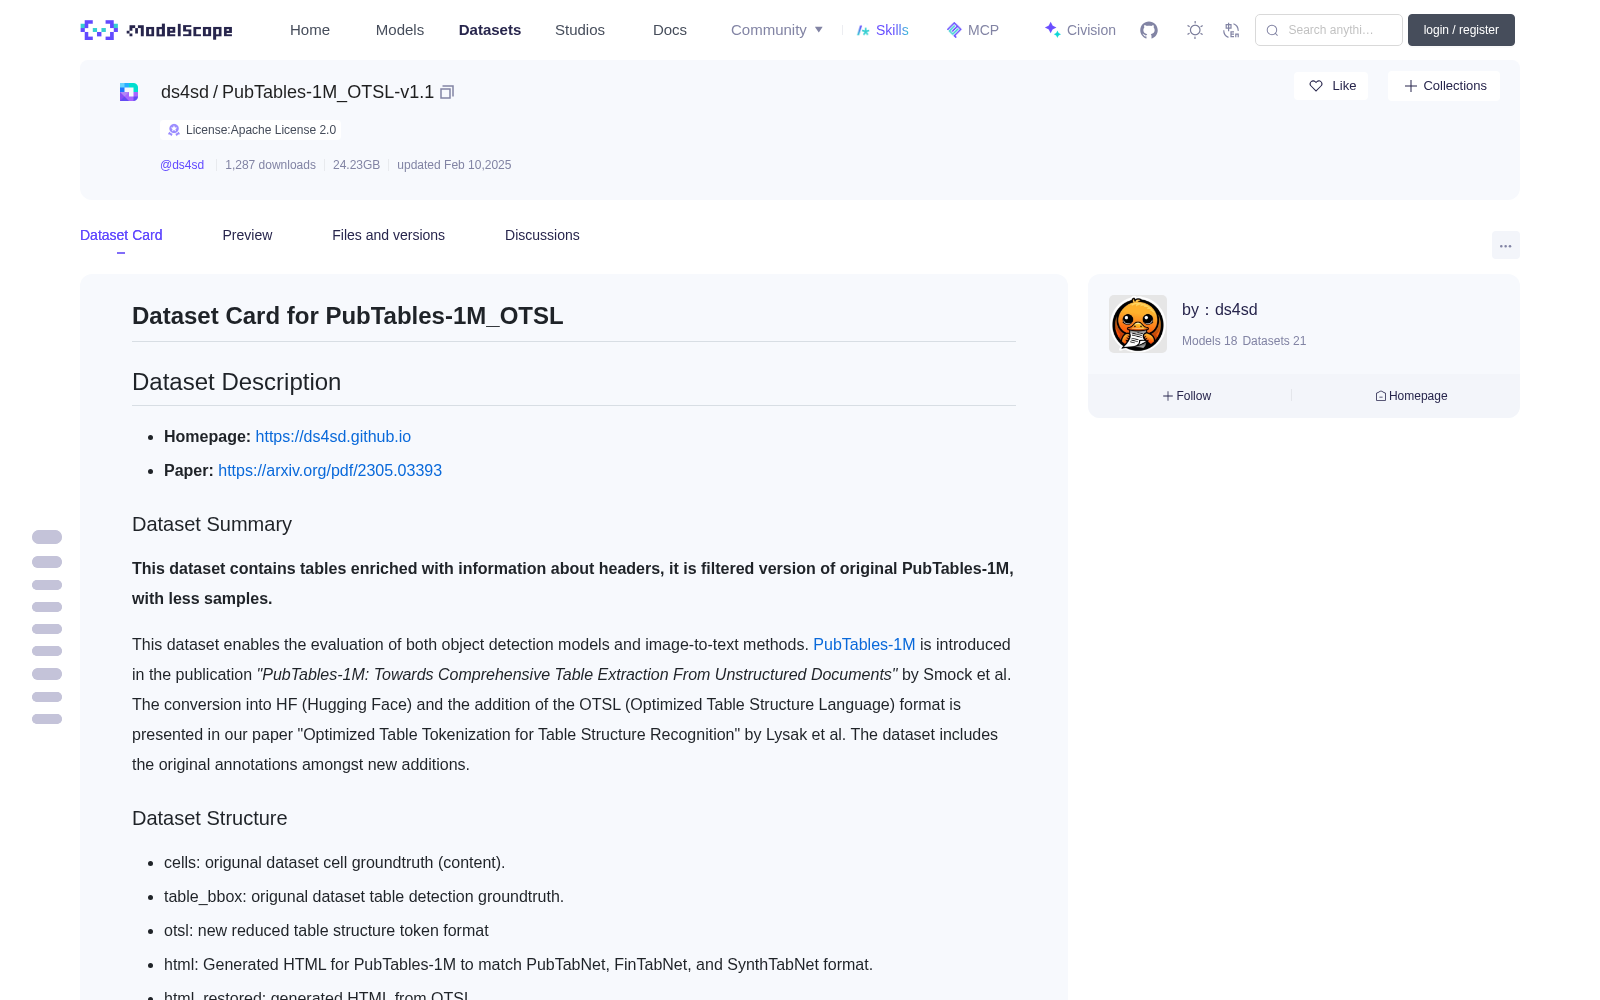Open the GitHub repository icon
The width and height of the screenshot is (1600, 1000).
[1149, 30]
